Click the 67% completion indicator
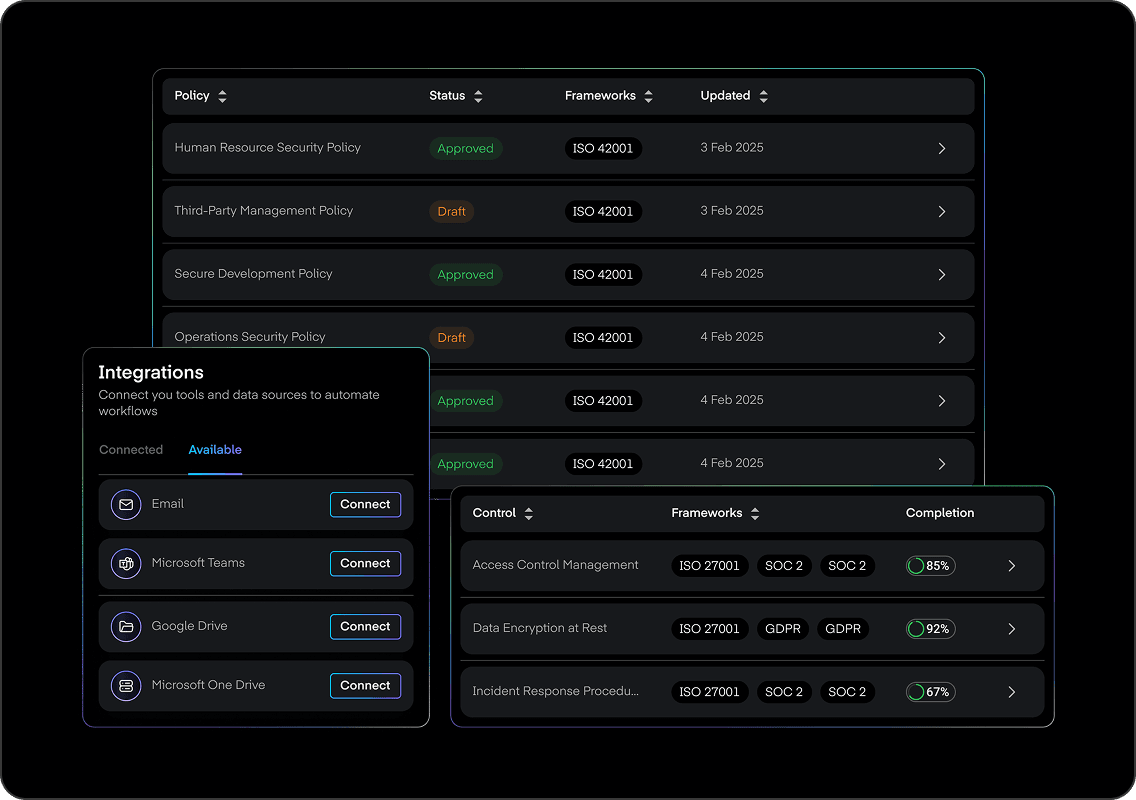 point(930,692)
